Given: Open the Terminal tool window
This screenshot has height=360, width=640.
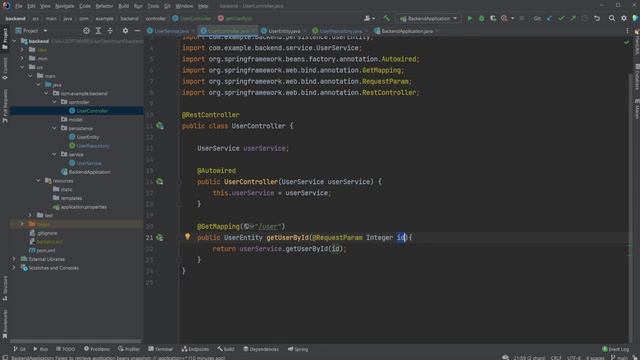Looking at the screenshot, I should coord(160,349).
